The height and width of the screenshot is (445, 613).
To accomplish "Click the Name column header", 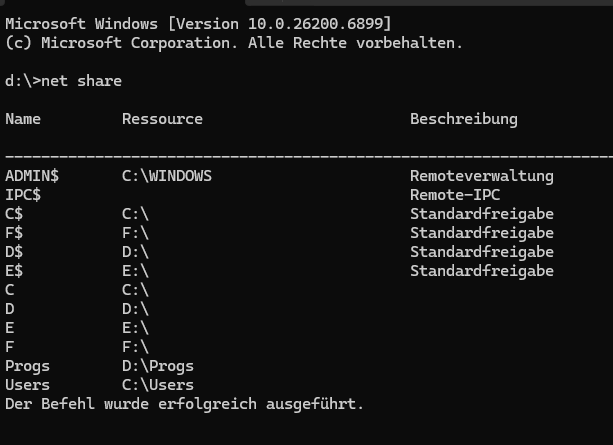I will tap(23, 119).
